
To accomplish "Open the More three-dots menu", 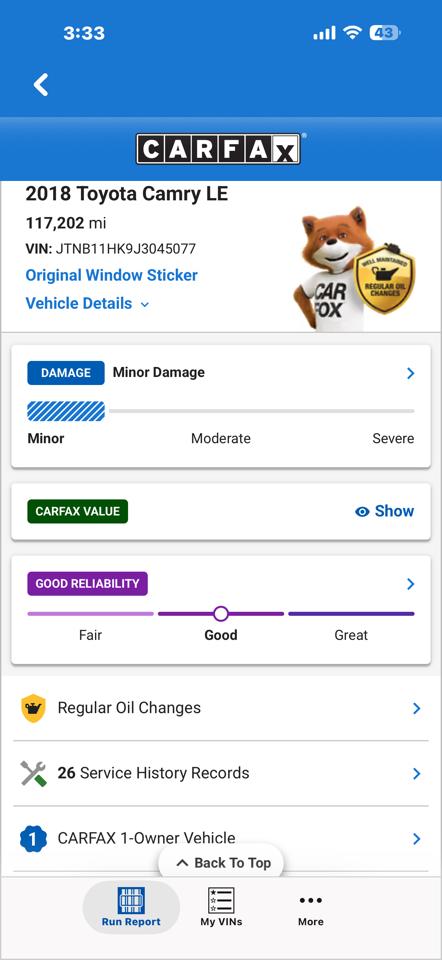I will tap(310, 900).
